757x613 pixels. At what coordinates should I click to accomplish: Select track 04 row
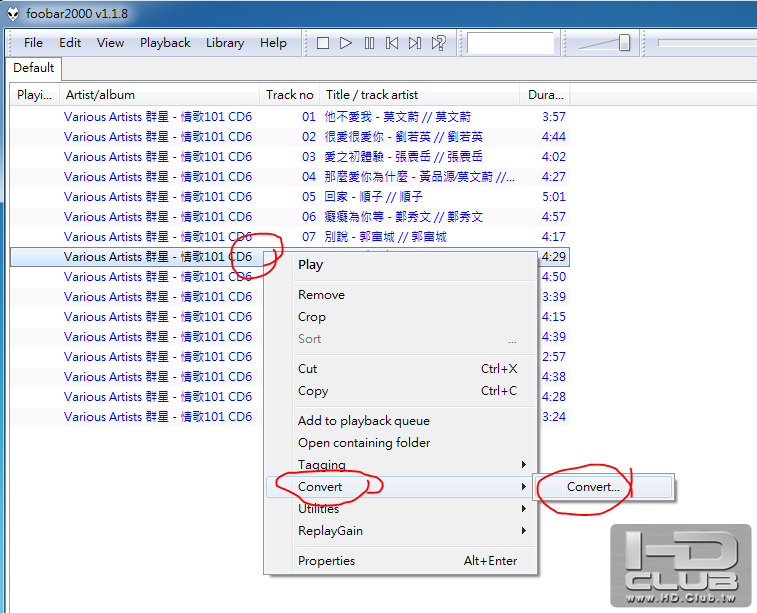point(290,177)
